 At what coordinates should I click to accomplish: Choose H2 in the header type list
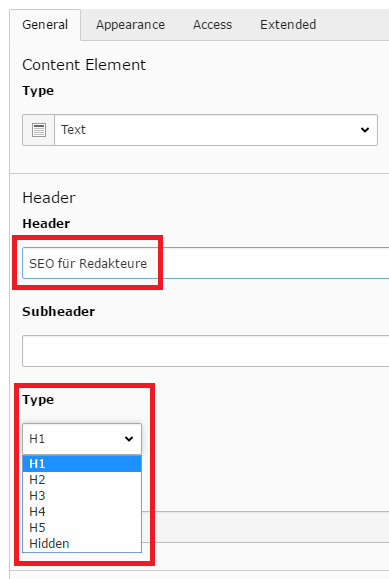pos(82,480)
